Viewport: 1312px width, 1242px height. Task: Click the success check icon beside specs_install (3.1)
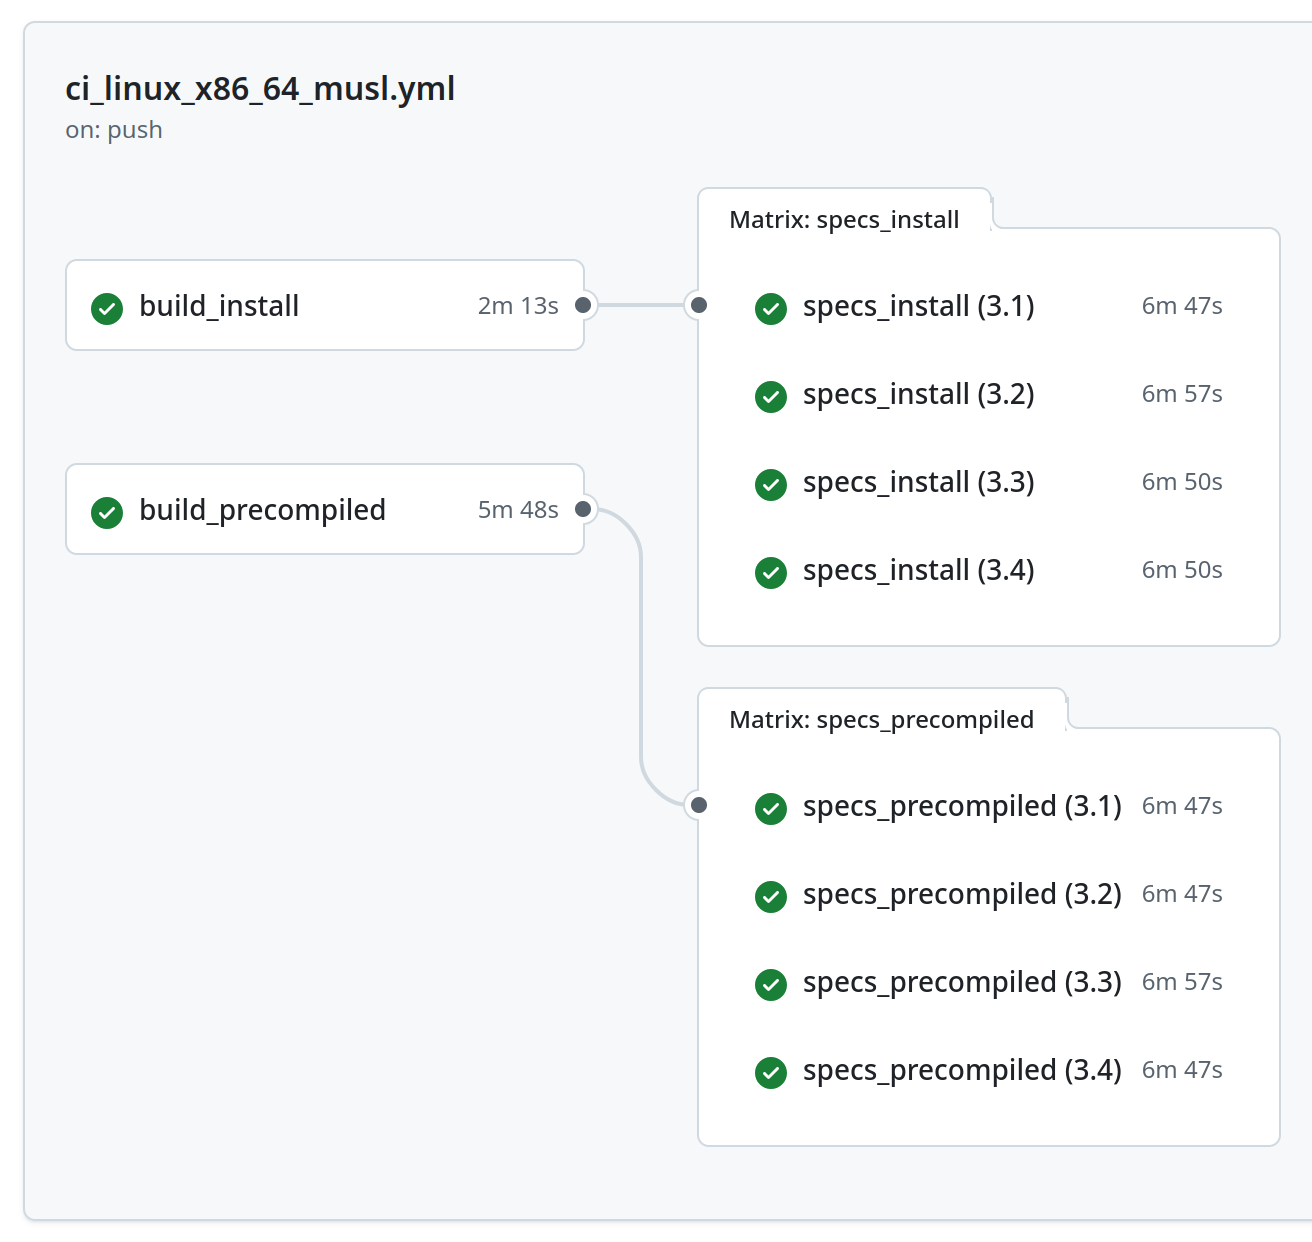tap(771, 309)
